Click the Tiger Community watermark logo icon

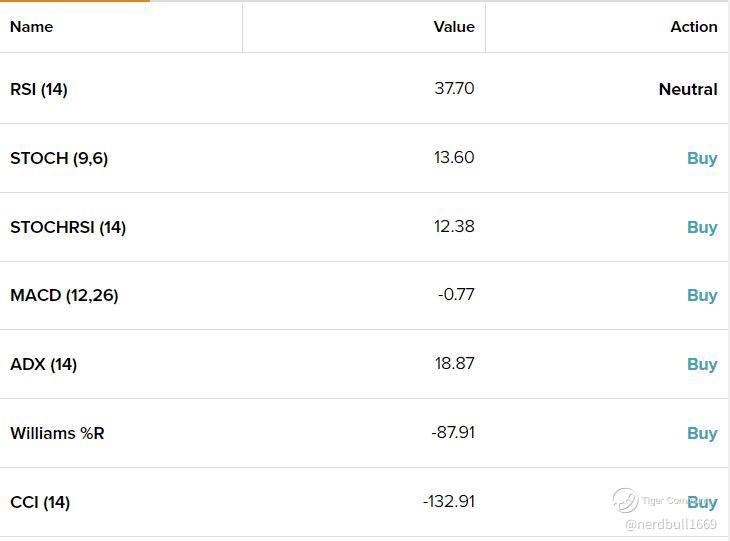click(x=625, y=500)
